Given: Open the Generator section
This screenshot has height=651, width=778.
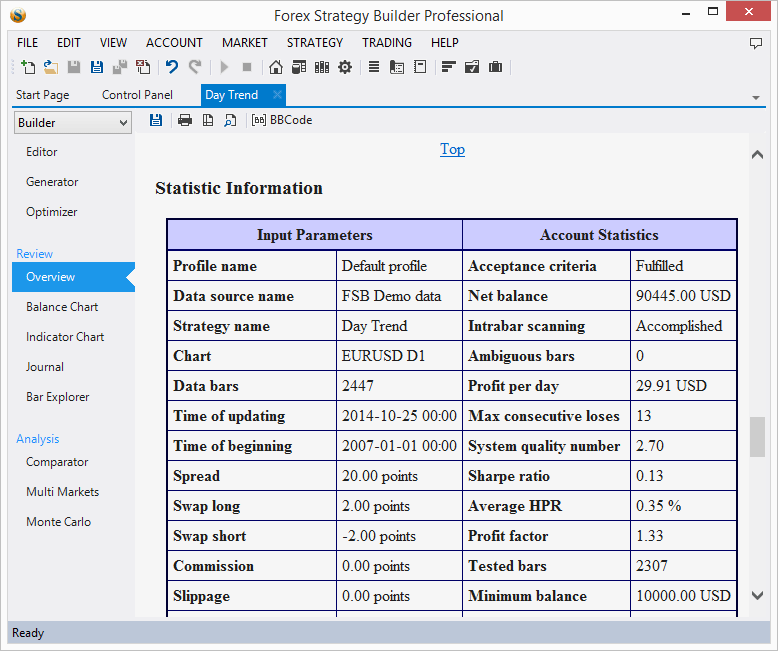Looking at the screenshot, I should point(52,182).
